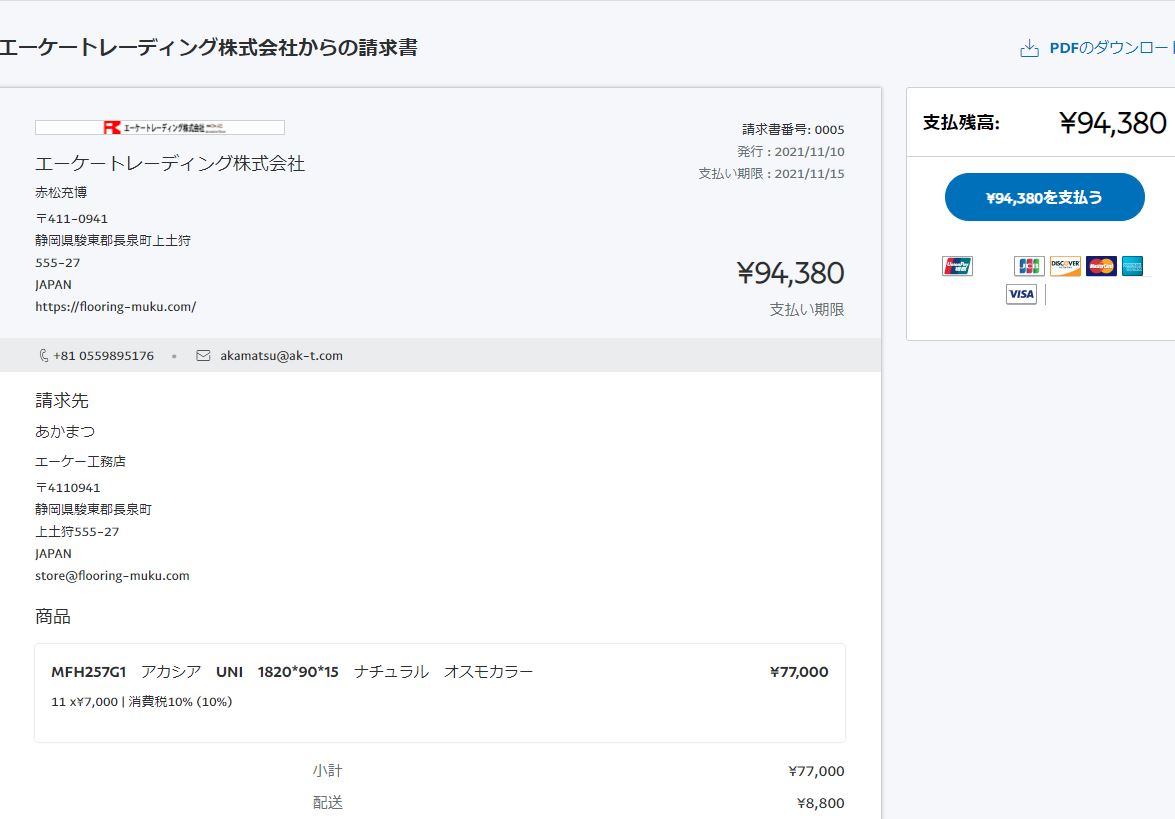
Task: Click the MasterCard icon
Action: [x=1101, y=266]
